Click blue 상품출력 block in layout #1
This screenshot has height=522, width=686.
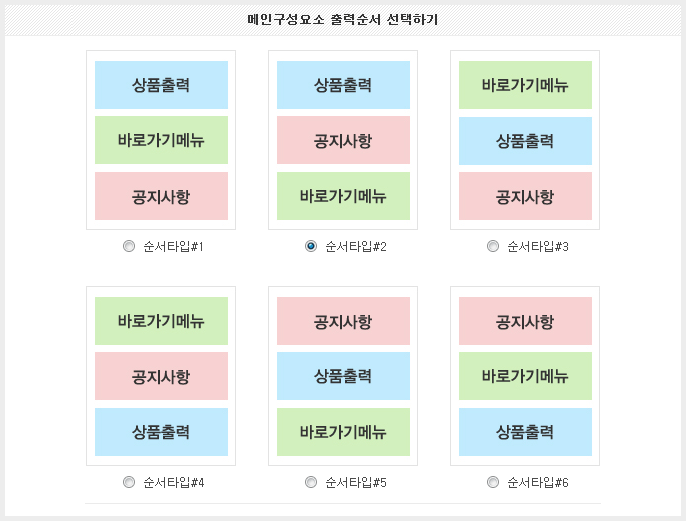[161, 85]
